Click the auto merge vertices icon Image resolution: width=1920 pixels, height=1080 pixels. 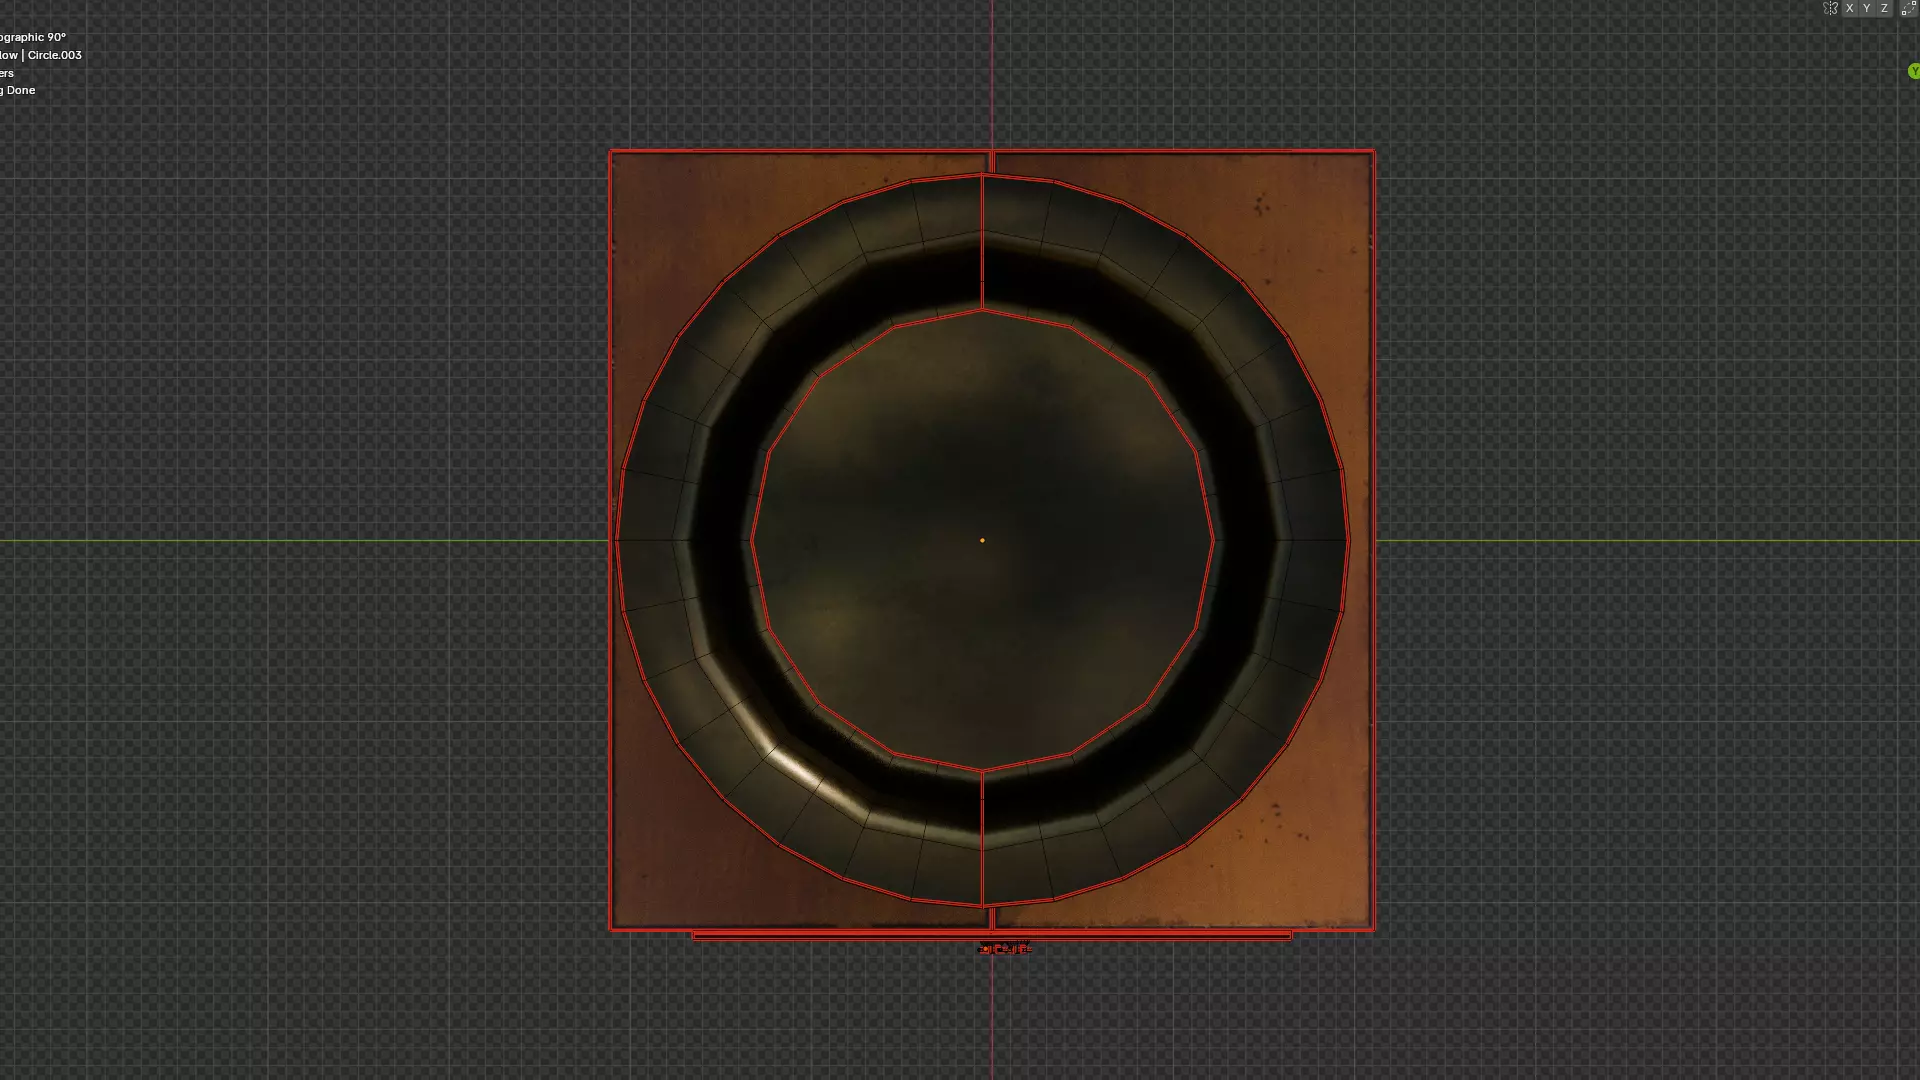[1907, 8]
